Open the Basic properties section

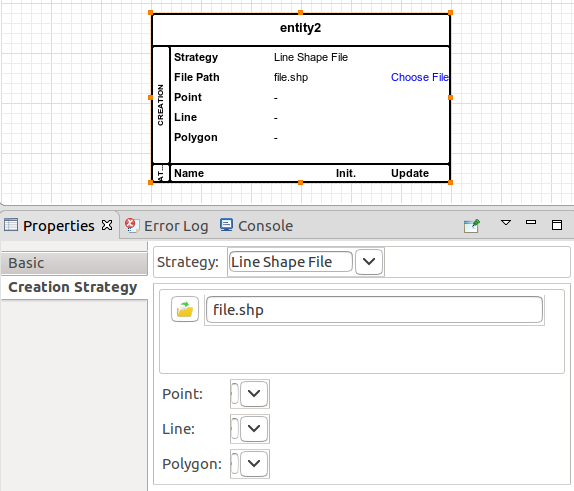tap(74, 263)
